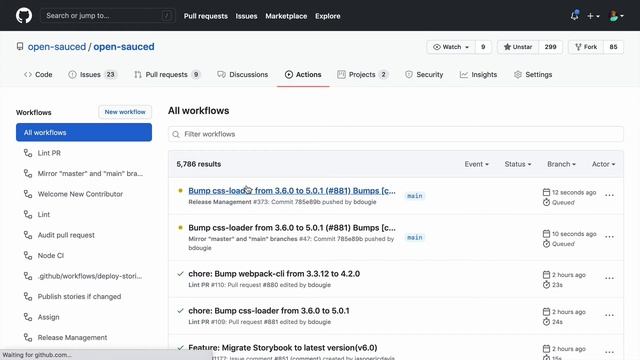Click the 12 seconds ago timestamp
Viewport: 640px width, 360px height.
click(574, 192)
